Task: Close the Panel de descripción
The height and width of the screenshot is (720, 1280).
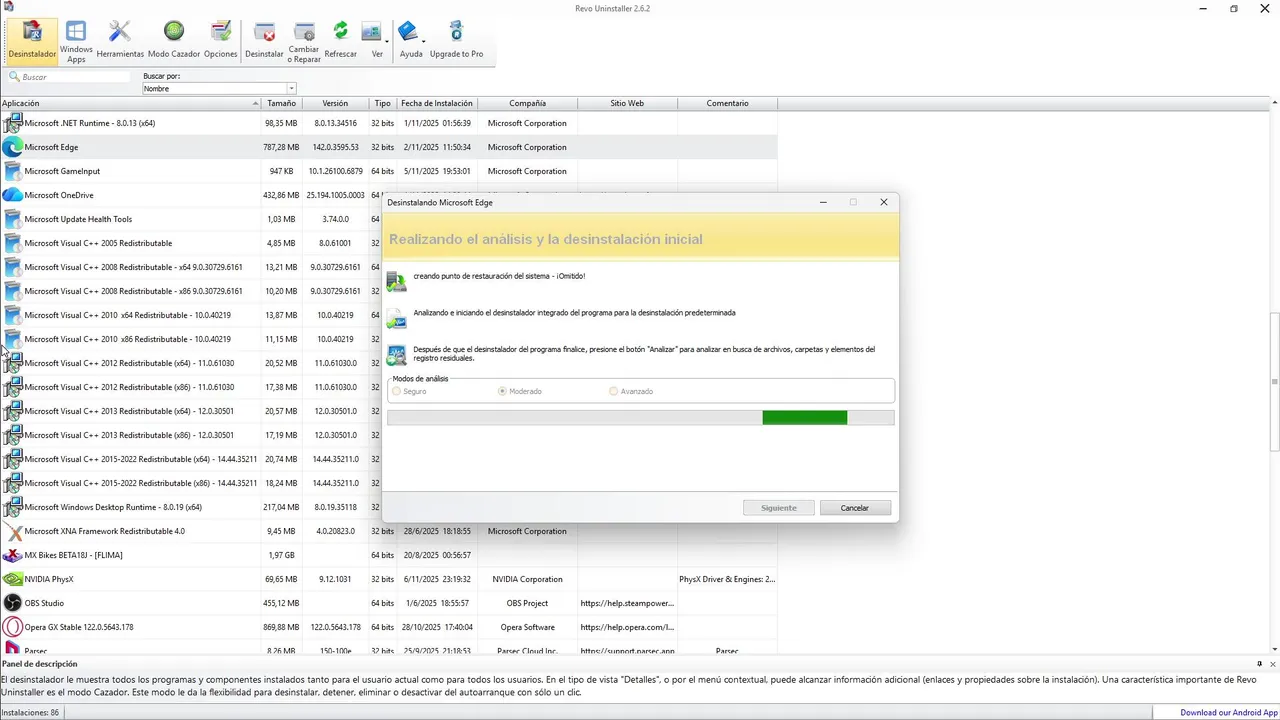Action: coord(1273,664)
